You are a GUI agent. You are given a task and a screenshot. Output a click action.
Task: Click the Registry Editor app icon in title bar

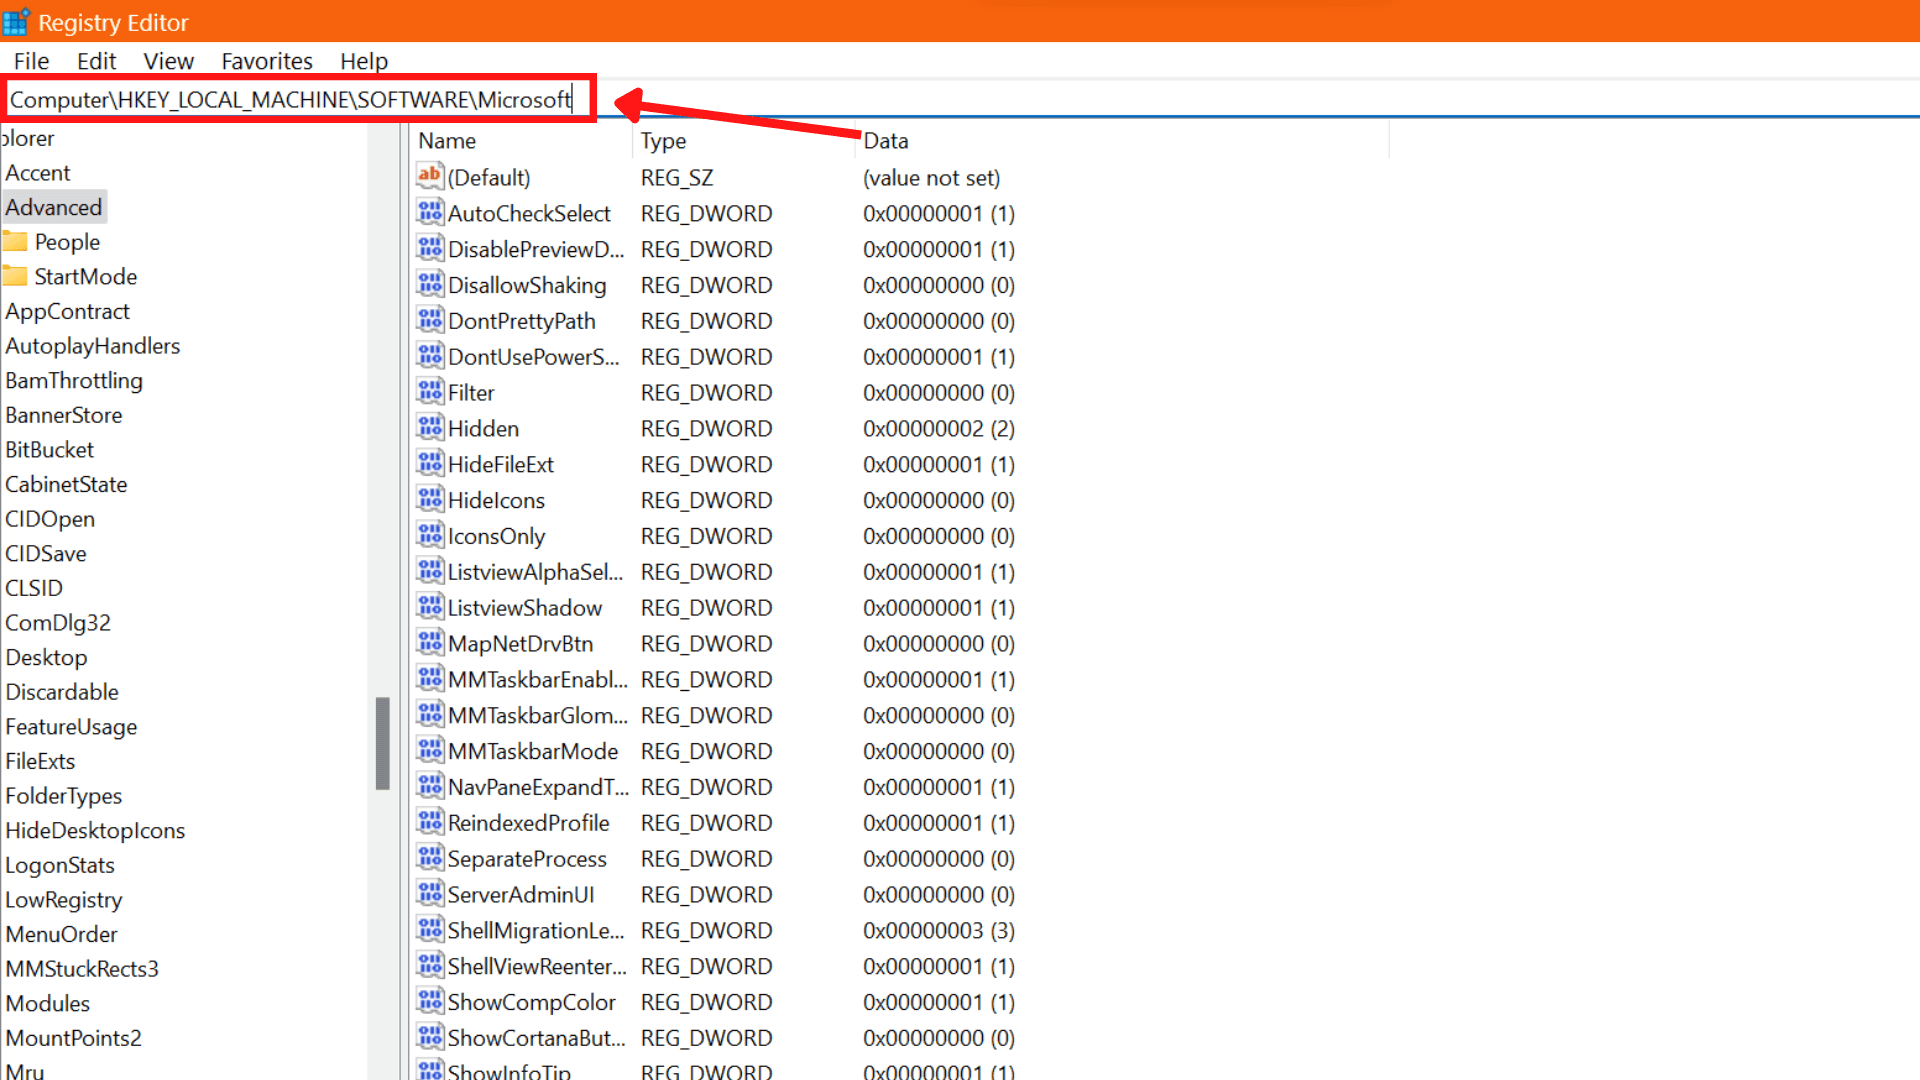coord(15,21)
